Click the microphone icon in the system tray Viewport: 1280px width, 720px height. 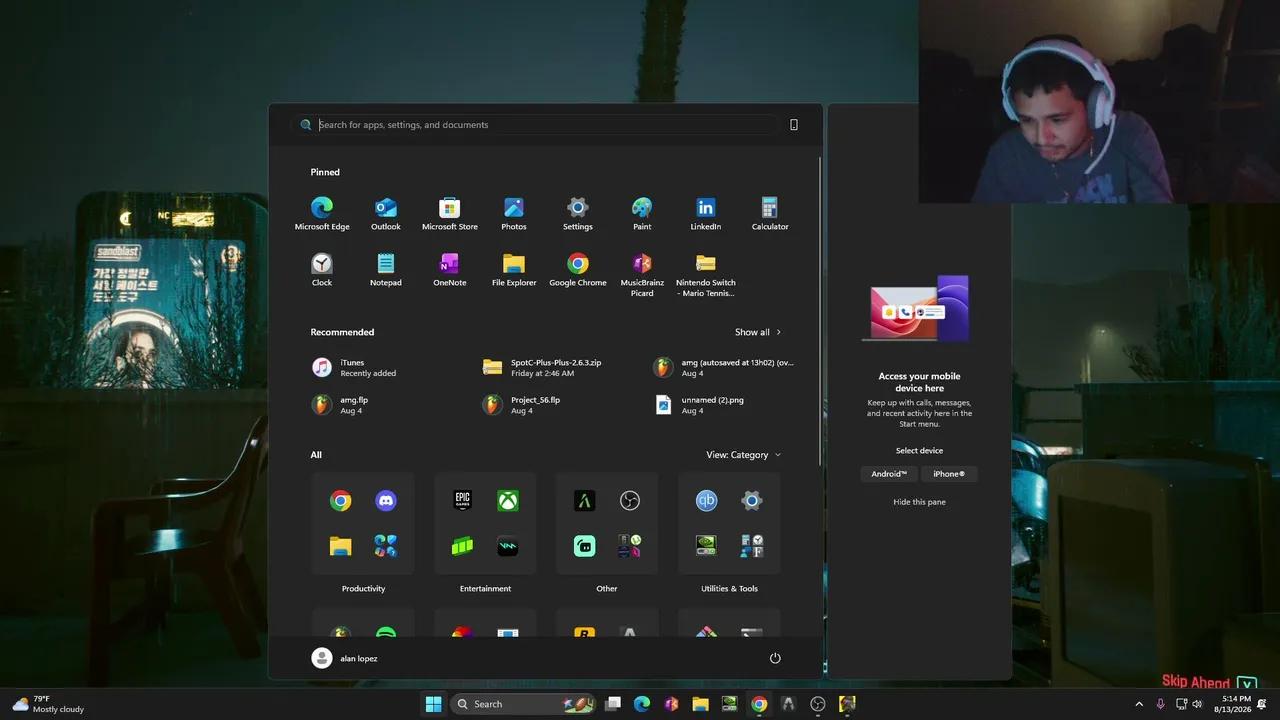pyautogui.click(x=1160, y=704)
